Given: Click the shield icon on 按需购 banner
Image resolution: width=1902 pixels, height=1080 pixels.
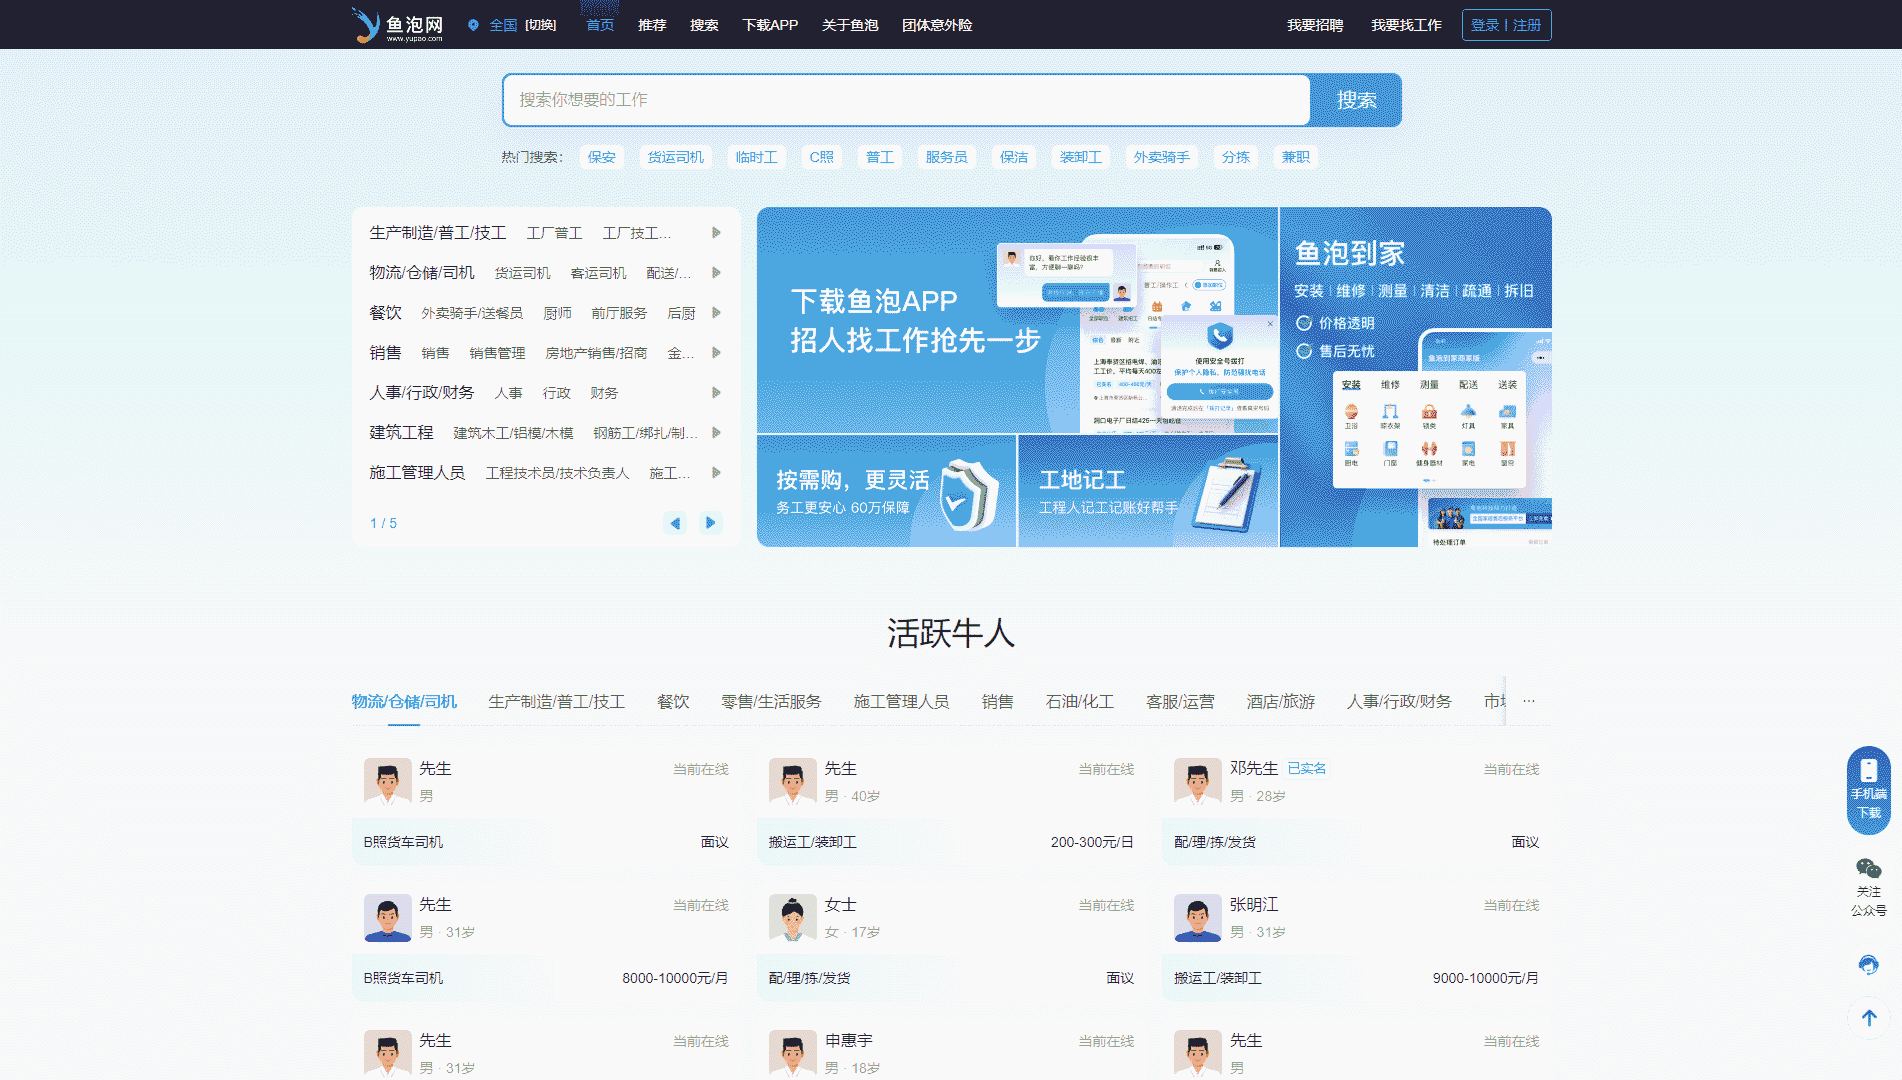Looking at the screenshot, I should coord(969,494).
